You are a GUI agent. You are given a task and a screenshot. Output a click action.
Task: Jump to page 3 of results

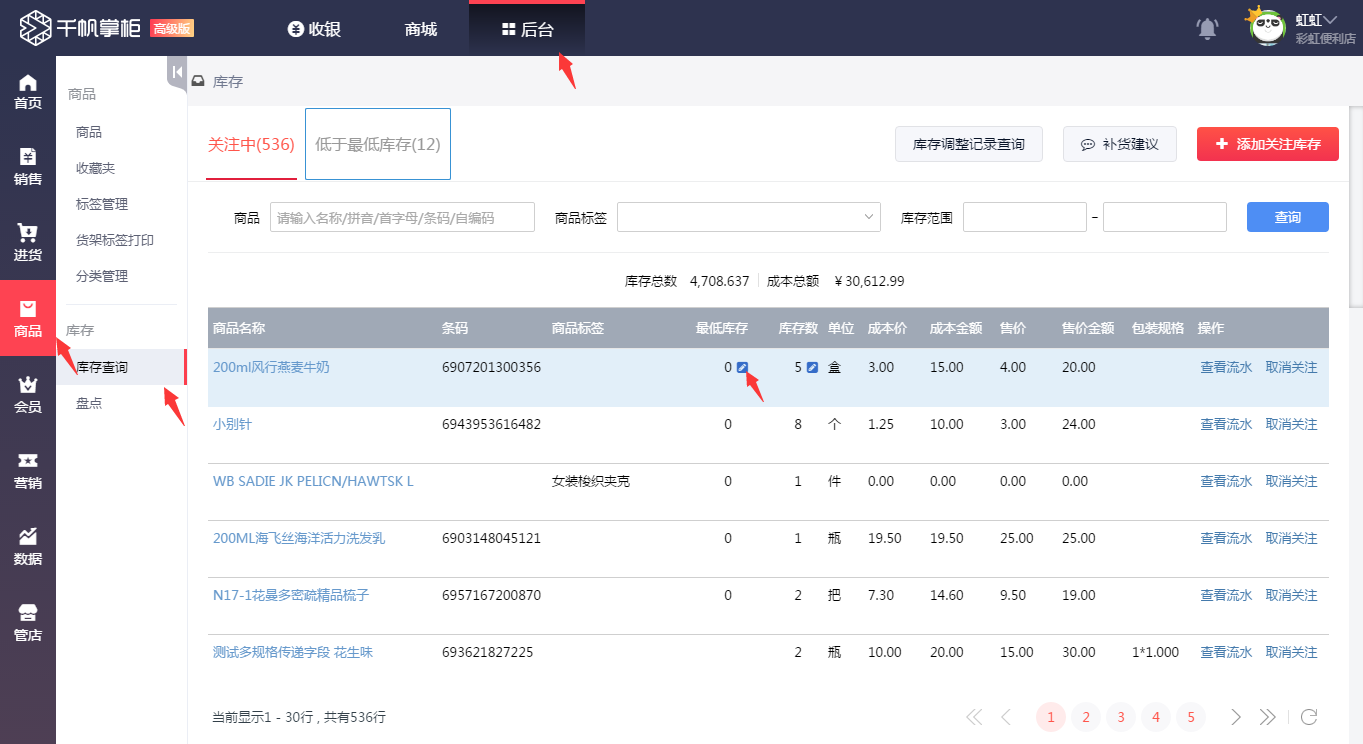pos(1120,717)
